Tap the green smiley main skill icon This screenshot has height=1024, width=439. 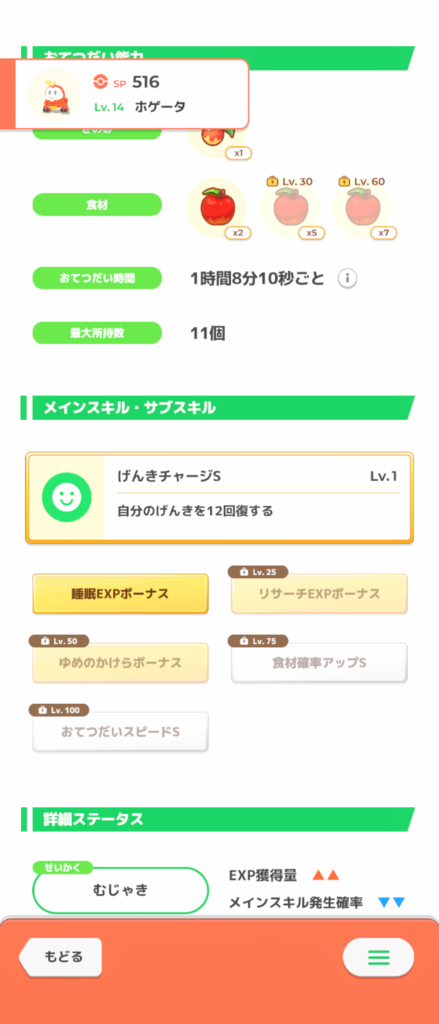coord(65,498)
